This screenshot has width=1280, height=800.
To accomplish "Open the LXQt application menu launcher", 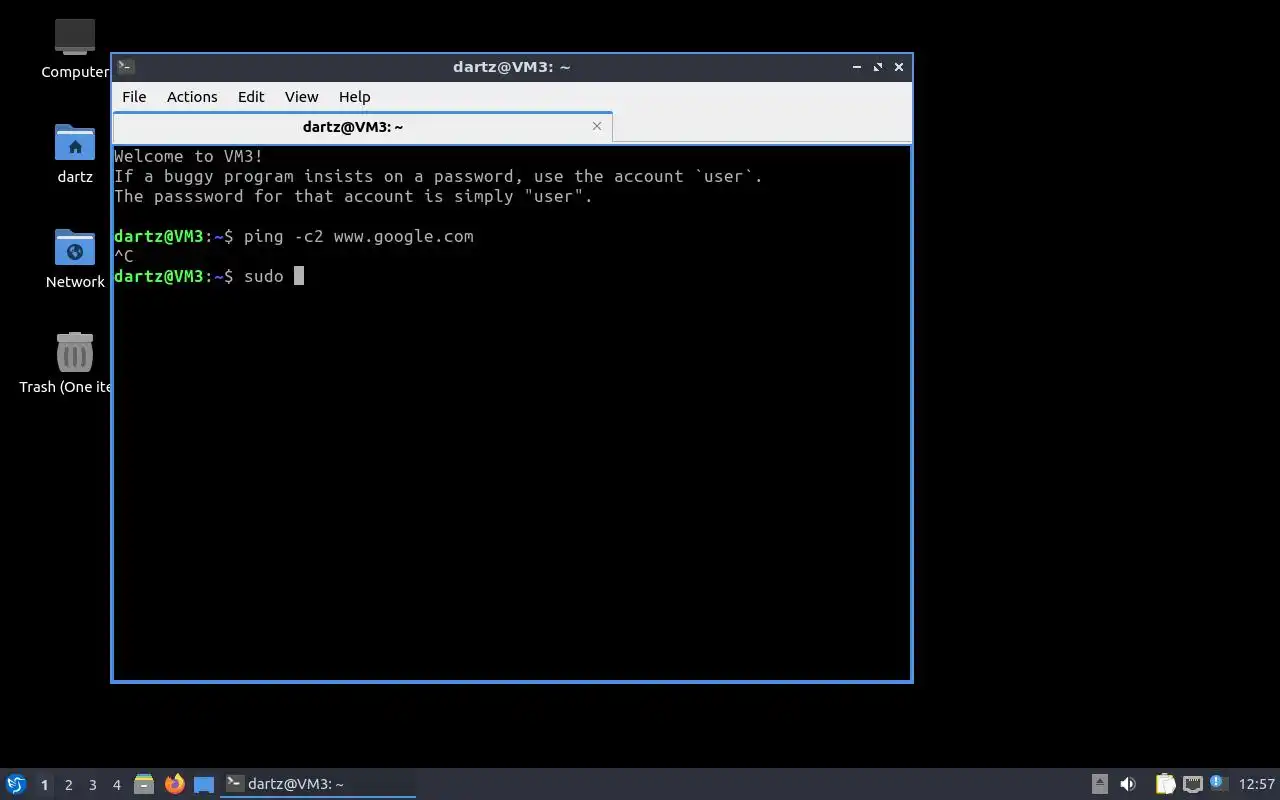I will click(16, 784).
